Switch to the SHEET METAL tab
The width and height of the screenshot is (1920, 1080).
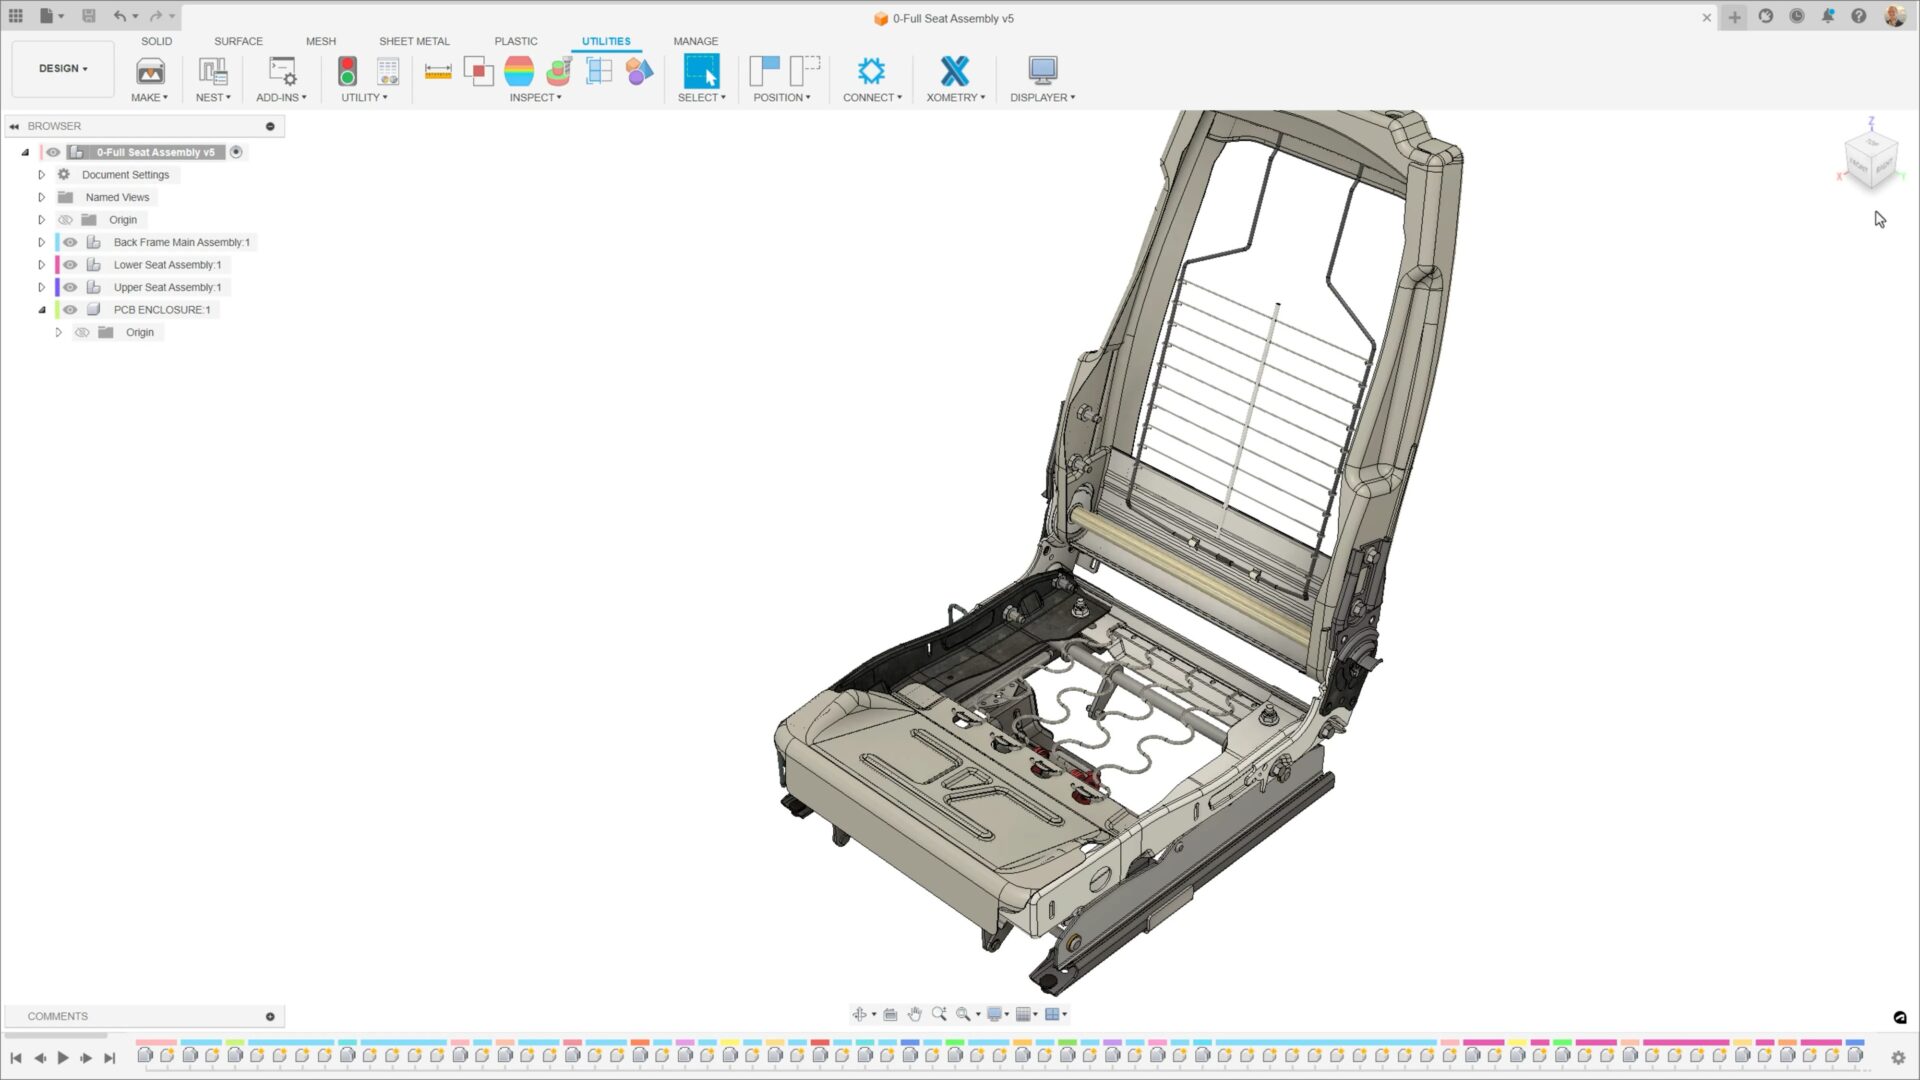click(x=414, y=41)
